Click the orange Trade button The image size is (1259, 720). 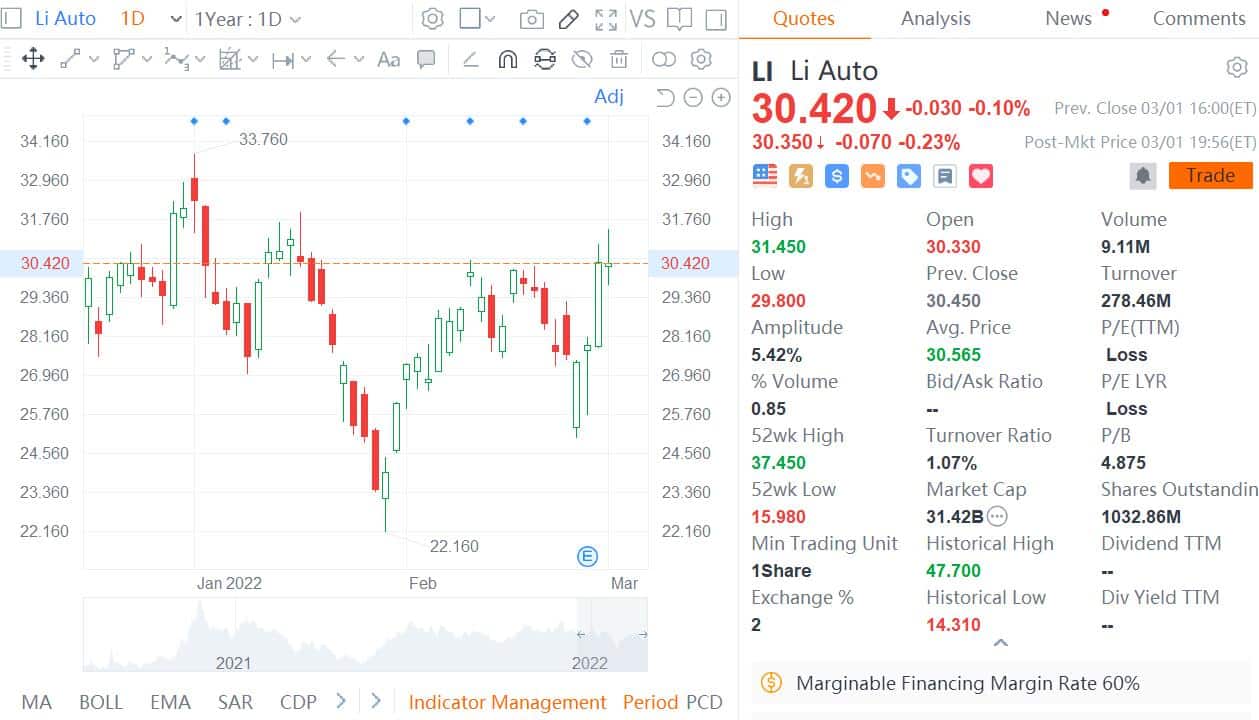1210,175
